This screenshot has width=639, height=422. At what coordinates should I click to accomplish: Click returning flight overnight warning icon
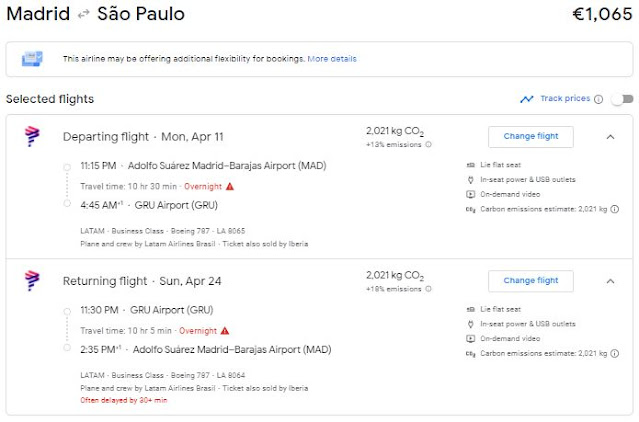click(x=225, y=330)
